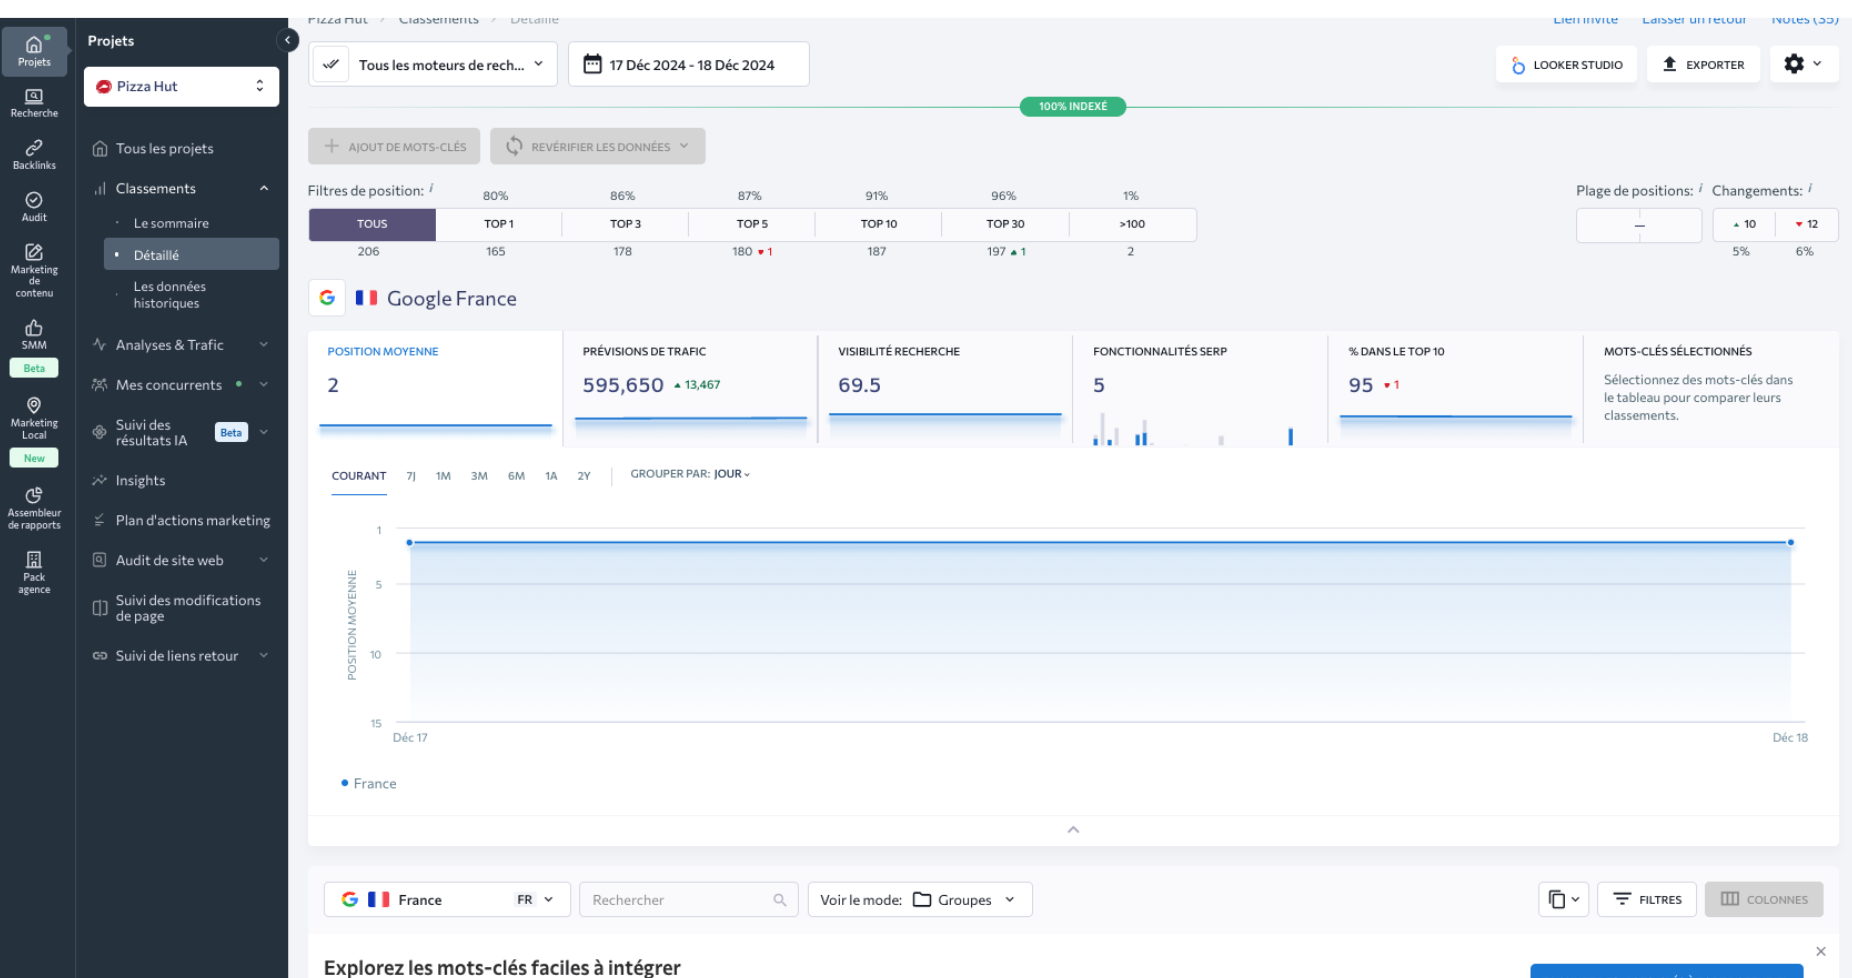
Task: Click the calendar icon in date range
Action: pyautogui.click(x=593, y=64)
